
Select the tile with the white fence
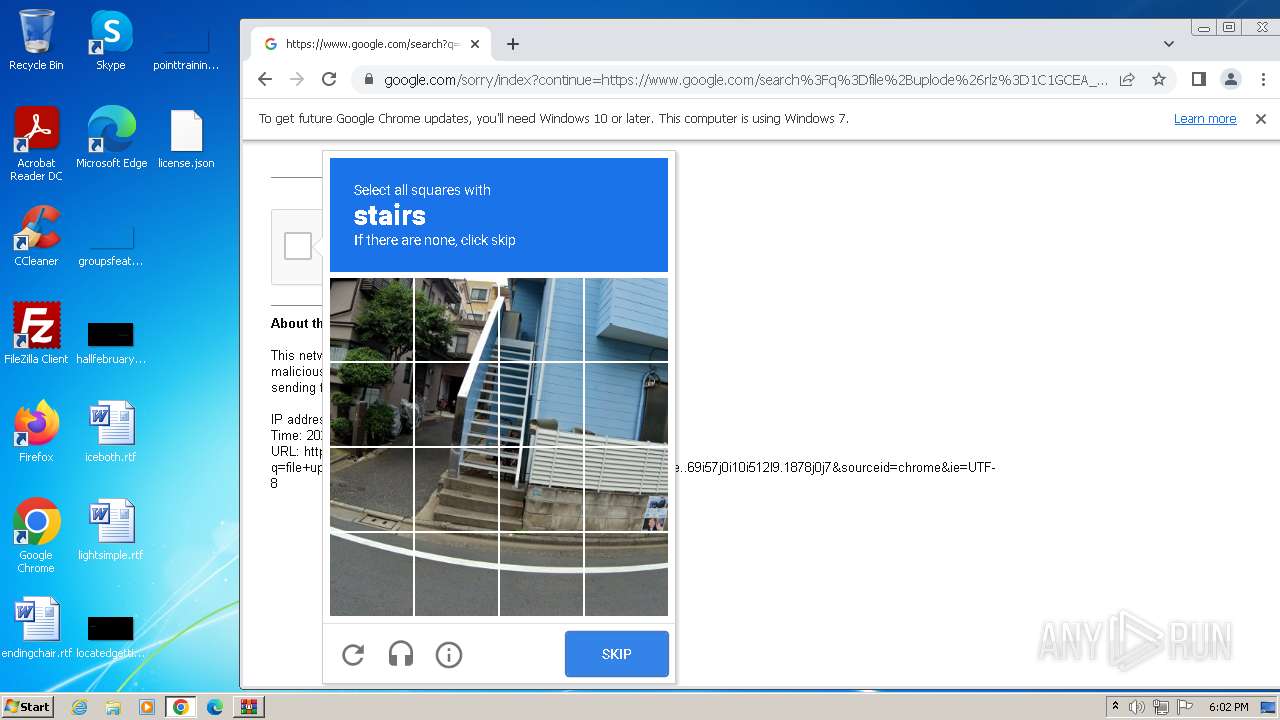(x=626, y=489)
